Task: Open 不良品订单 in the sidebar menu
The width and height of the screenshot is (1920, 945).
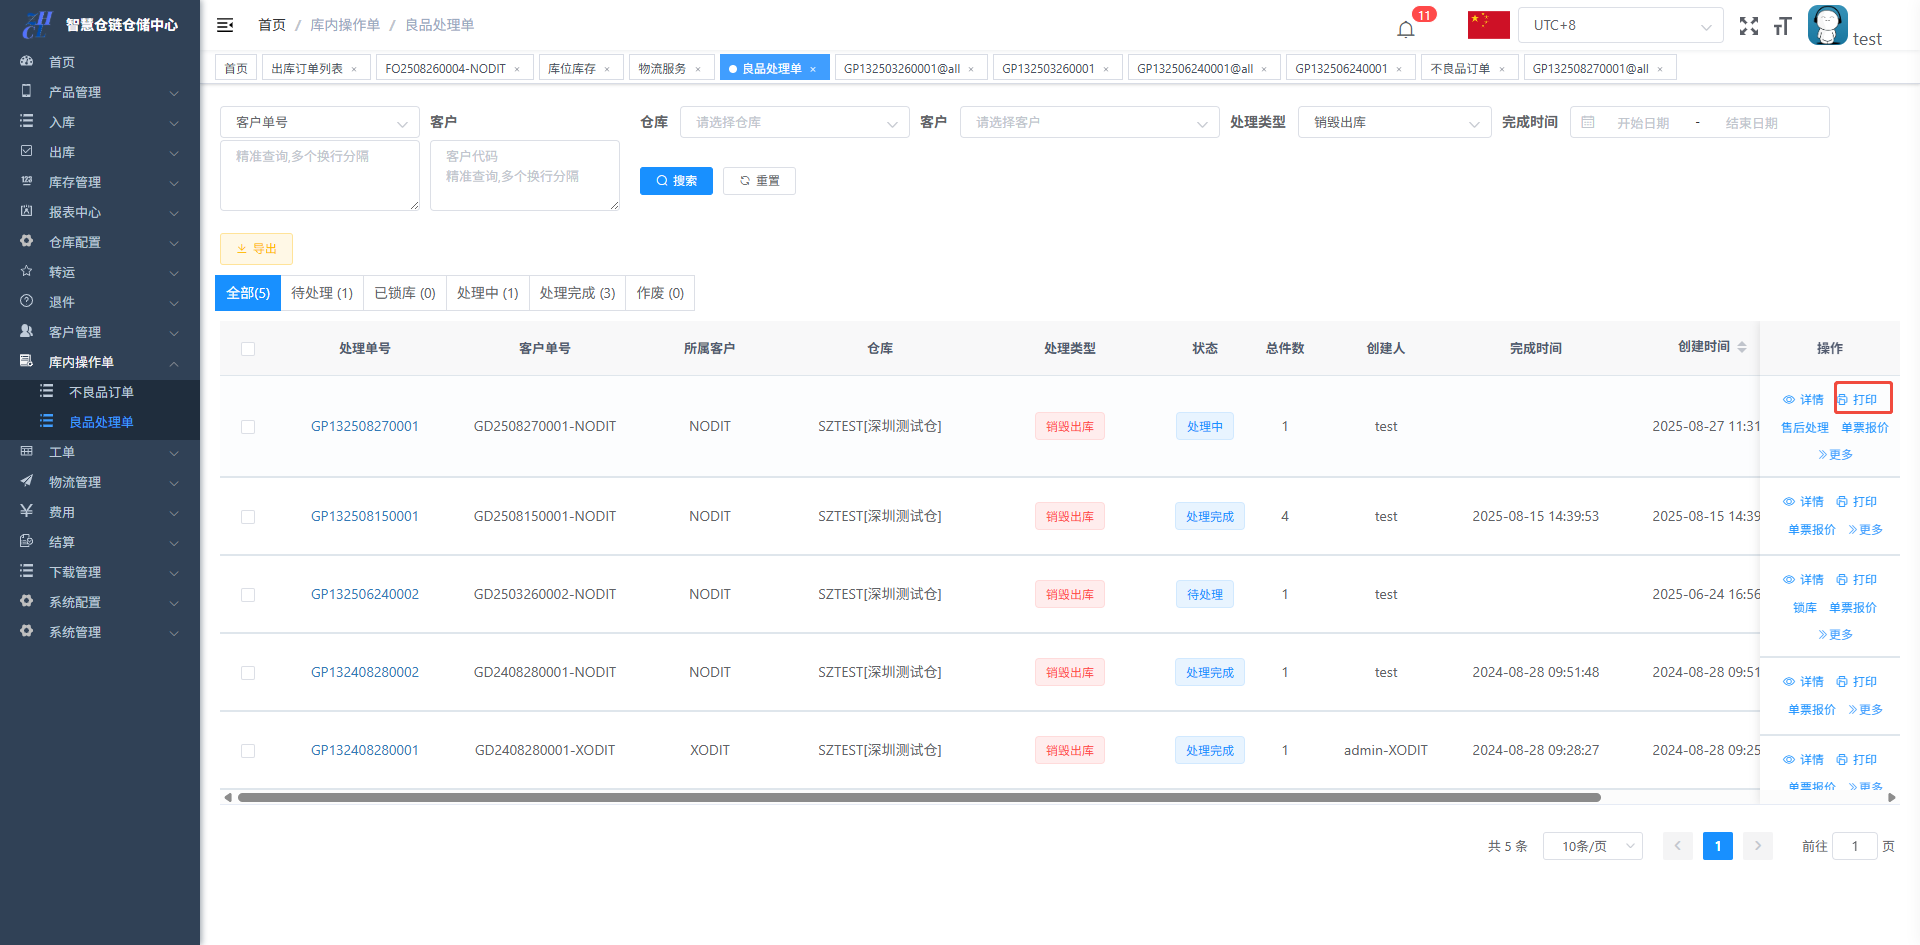Action: pos(101,392)
